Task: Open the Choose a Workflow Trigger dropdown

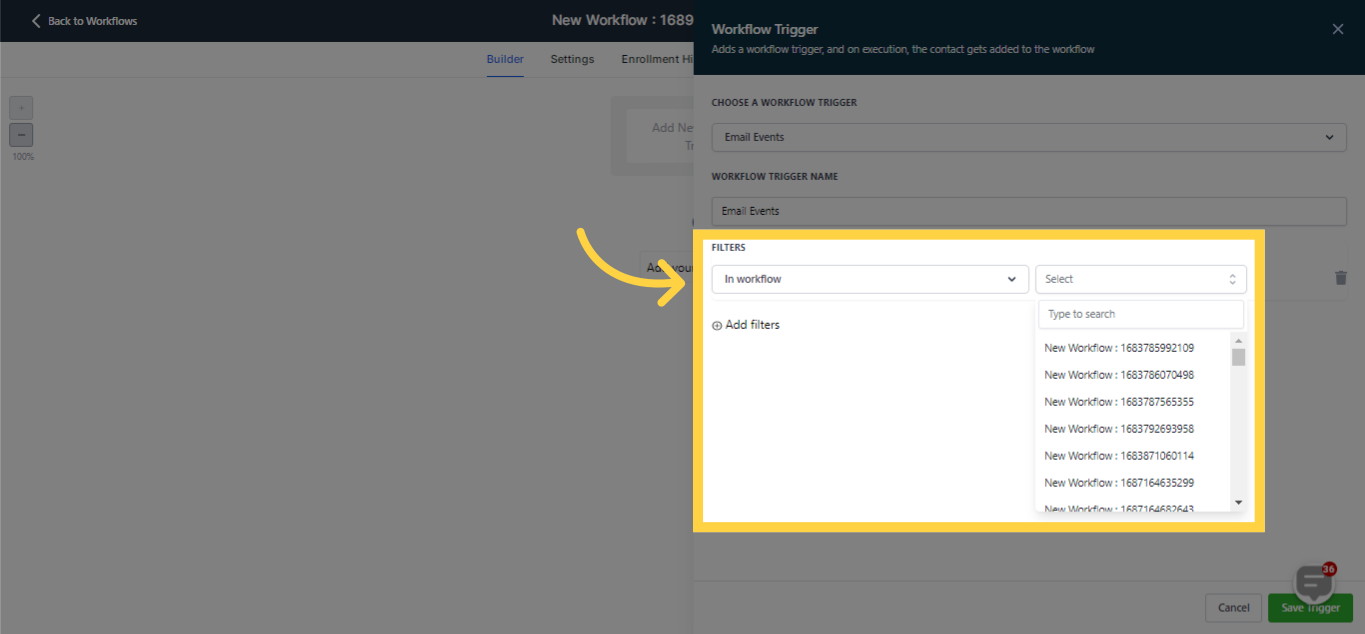Action: pos(1028,137)
